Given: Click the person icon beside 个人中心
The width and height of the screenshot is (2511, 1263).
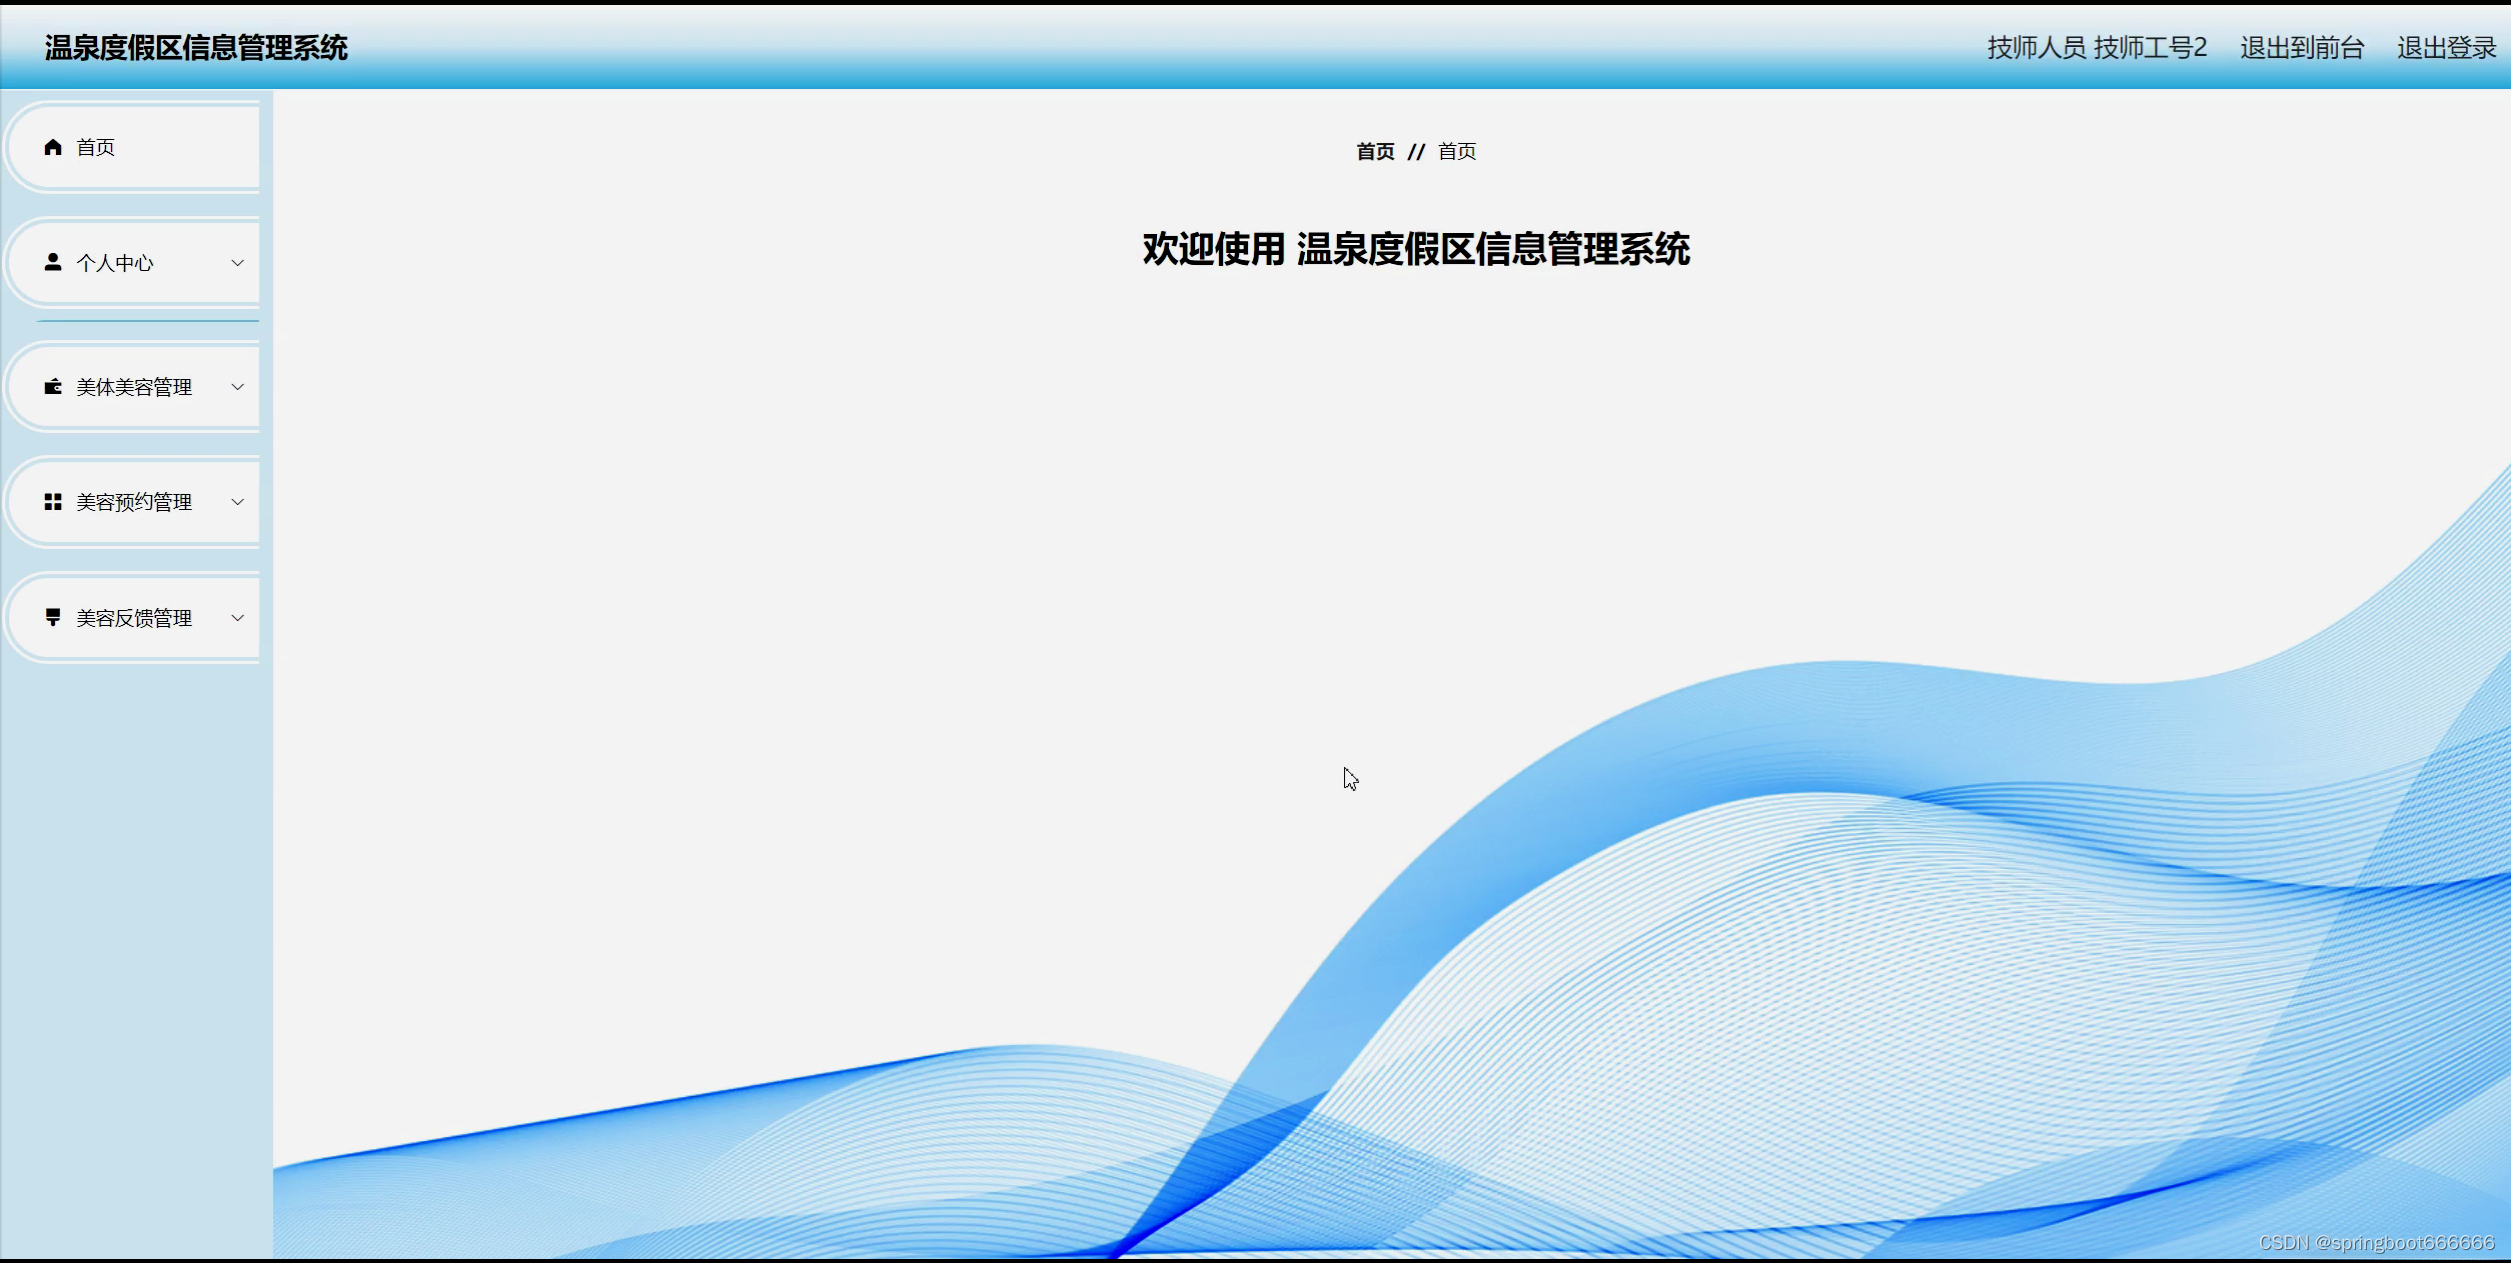Looking at the screenshot, I should tap(53, 262).
